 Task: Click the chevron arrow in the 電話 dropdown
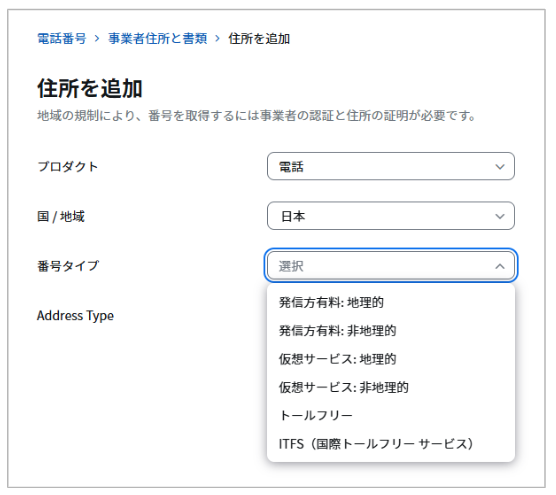tap(500, 167)
